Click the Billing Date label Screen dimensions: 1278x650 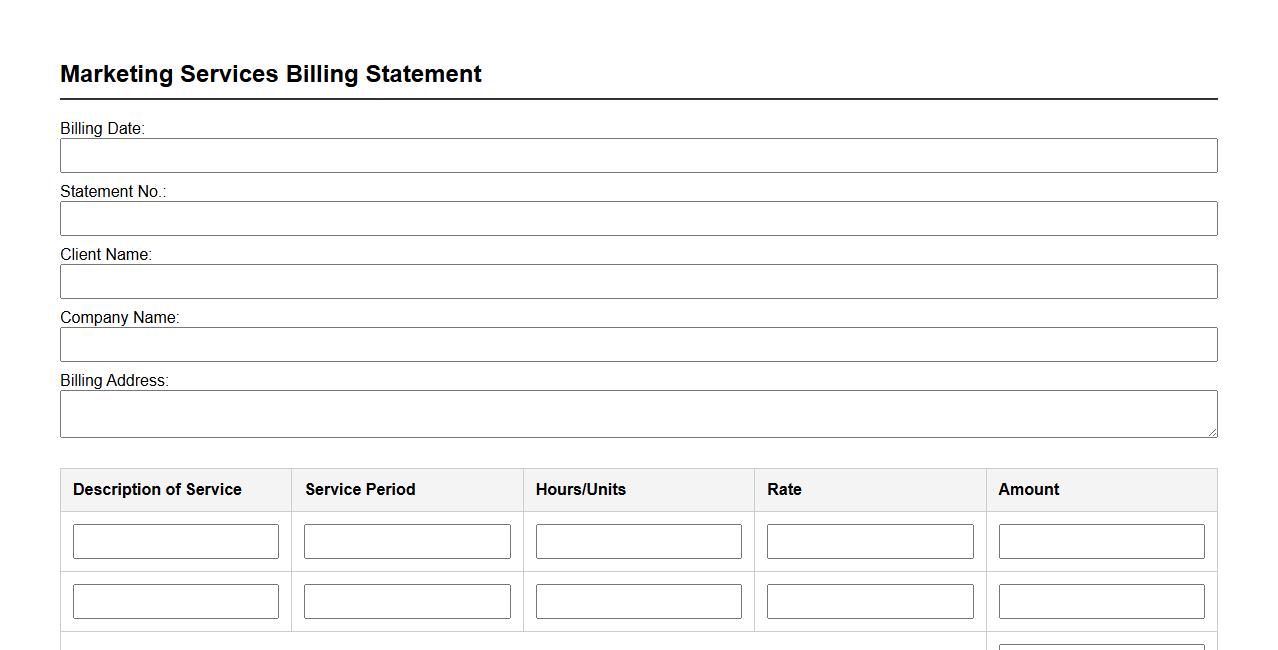pos(102,129)
